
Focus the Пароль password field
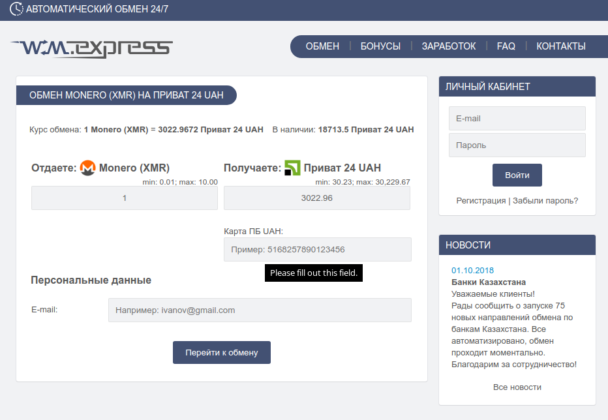pos(517,145)
